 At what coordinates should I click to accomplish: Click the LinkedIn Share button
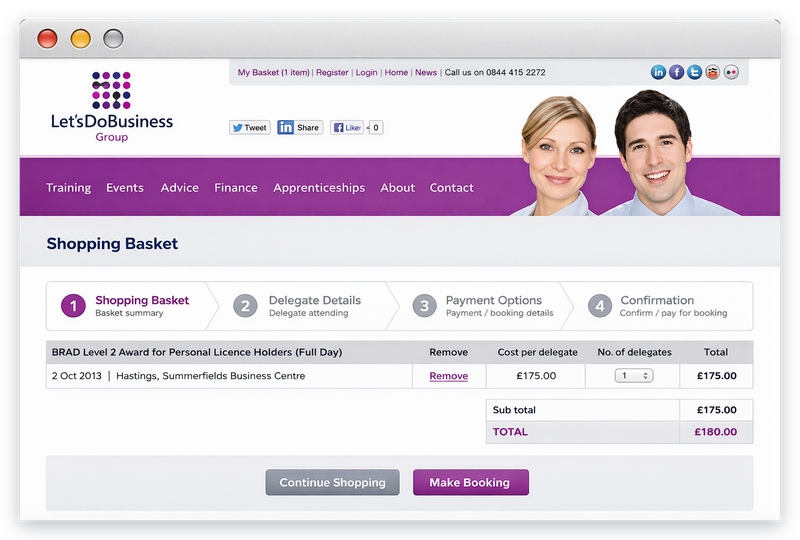click(300, 128)
